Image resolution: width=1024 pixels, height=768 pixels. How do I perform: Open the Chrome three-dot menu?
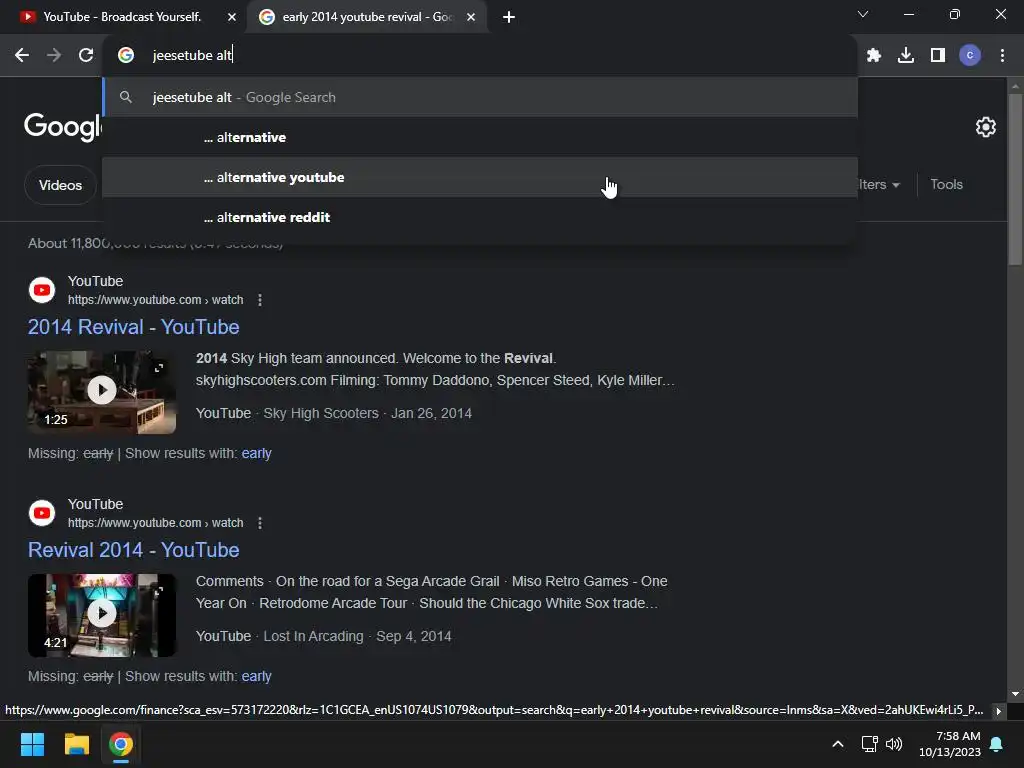[x=1002, y=56]
